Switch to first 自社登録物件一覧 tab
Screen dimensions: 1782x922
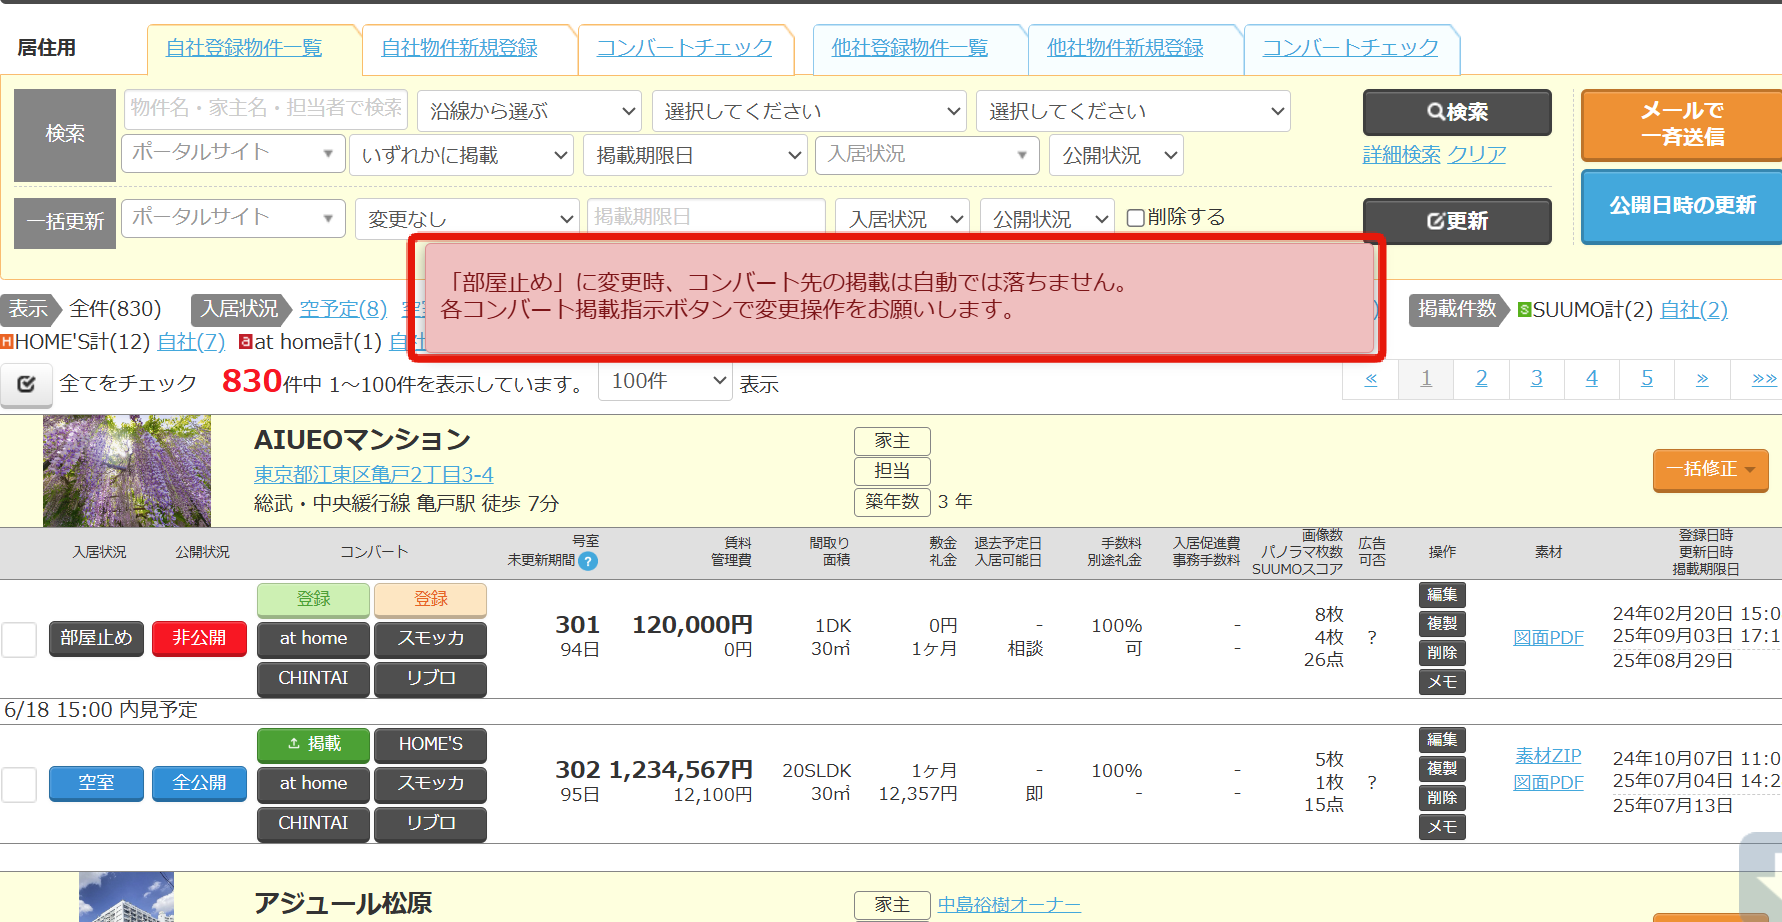click(244, 48)
